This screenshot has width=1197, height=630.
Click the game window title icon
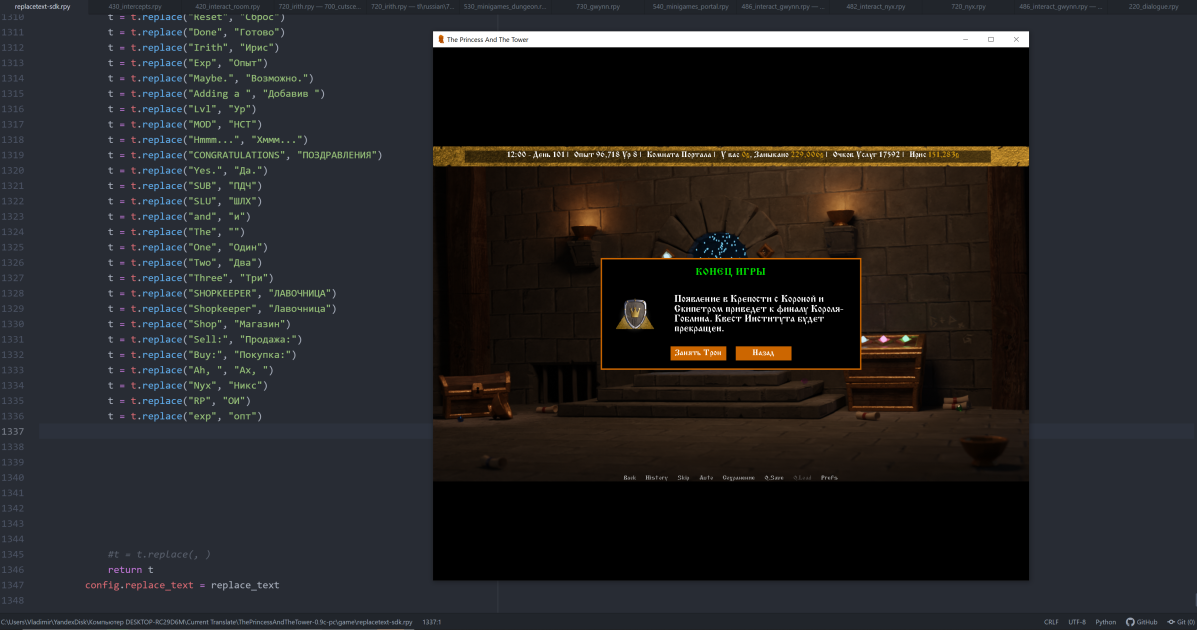pyautogui.click(x=440, y=39)
